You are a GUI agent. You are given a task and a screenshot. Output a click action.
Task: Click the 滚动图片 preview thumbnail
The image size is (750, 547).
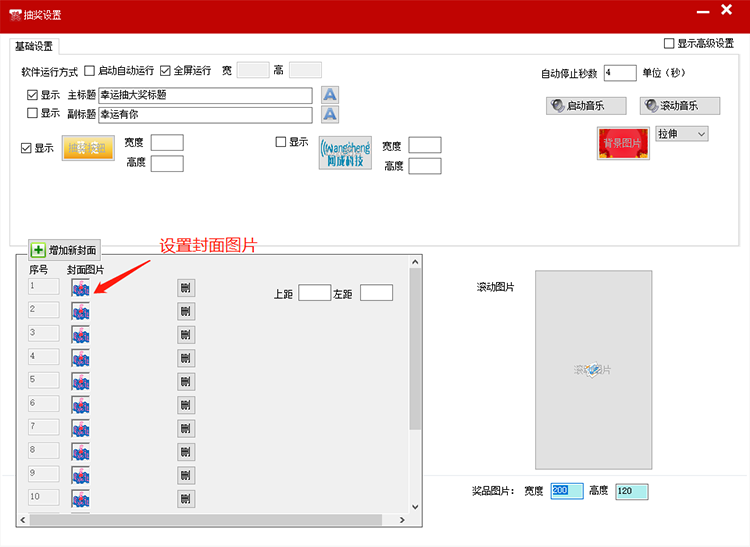click(593, 370)
